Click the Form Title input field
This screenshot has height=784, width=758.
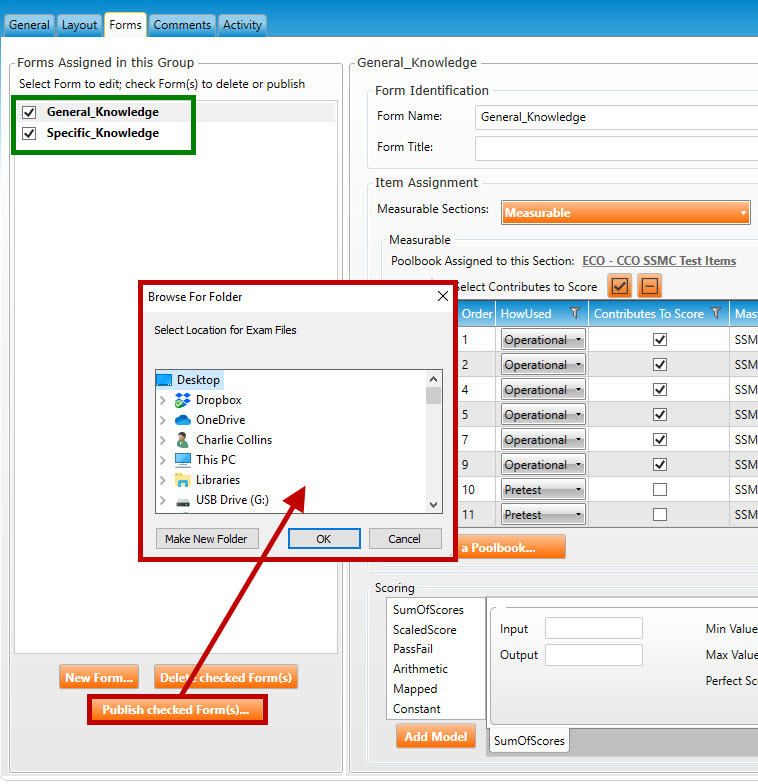[x=616, y=148]
